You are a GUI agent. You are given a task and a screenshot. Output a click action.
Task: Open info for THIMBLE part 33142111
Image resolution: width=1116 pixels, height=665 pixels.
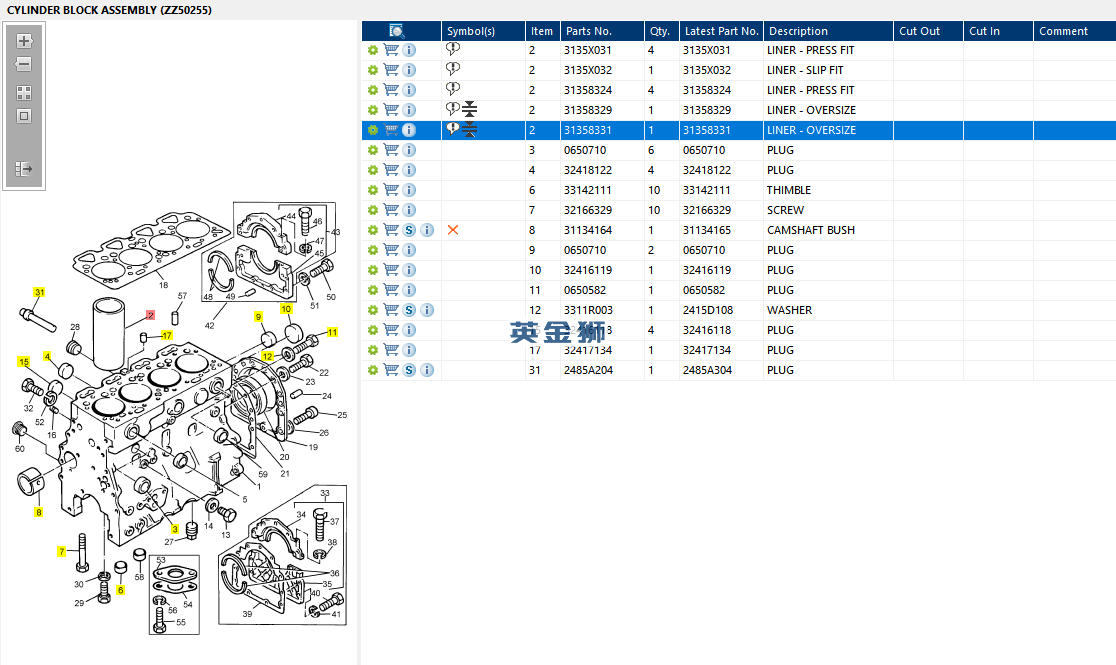[409, 190]
